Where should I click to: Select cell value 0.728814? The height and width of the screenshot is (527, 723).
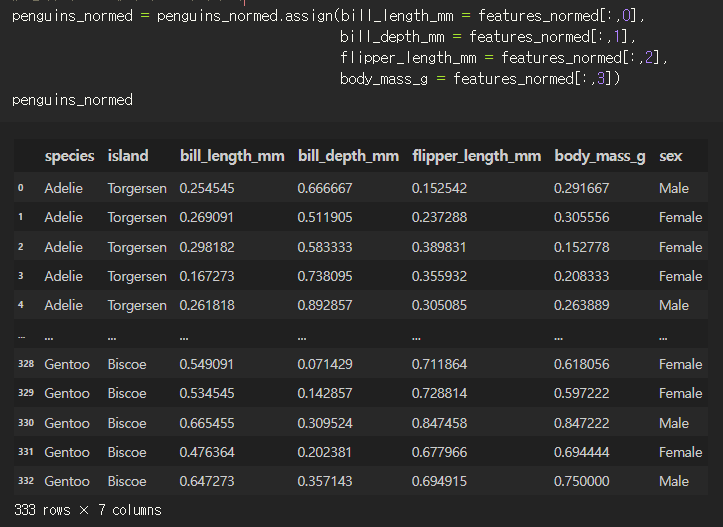[x=439, y=393]
